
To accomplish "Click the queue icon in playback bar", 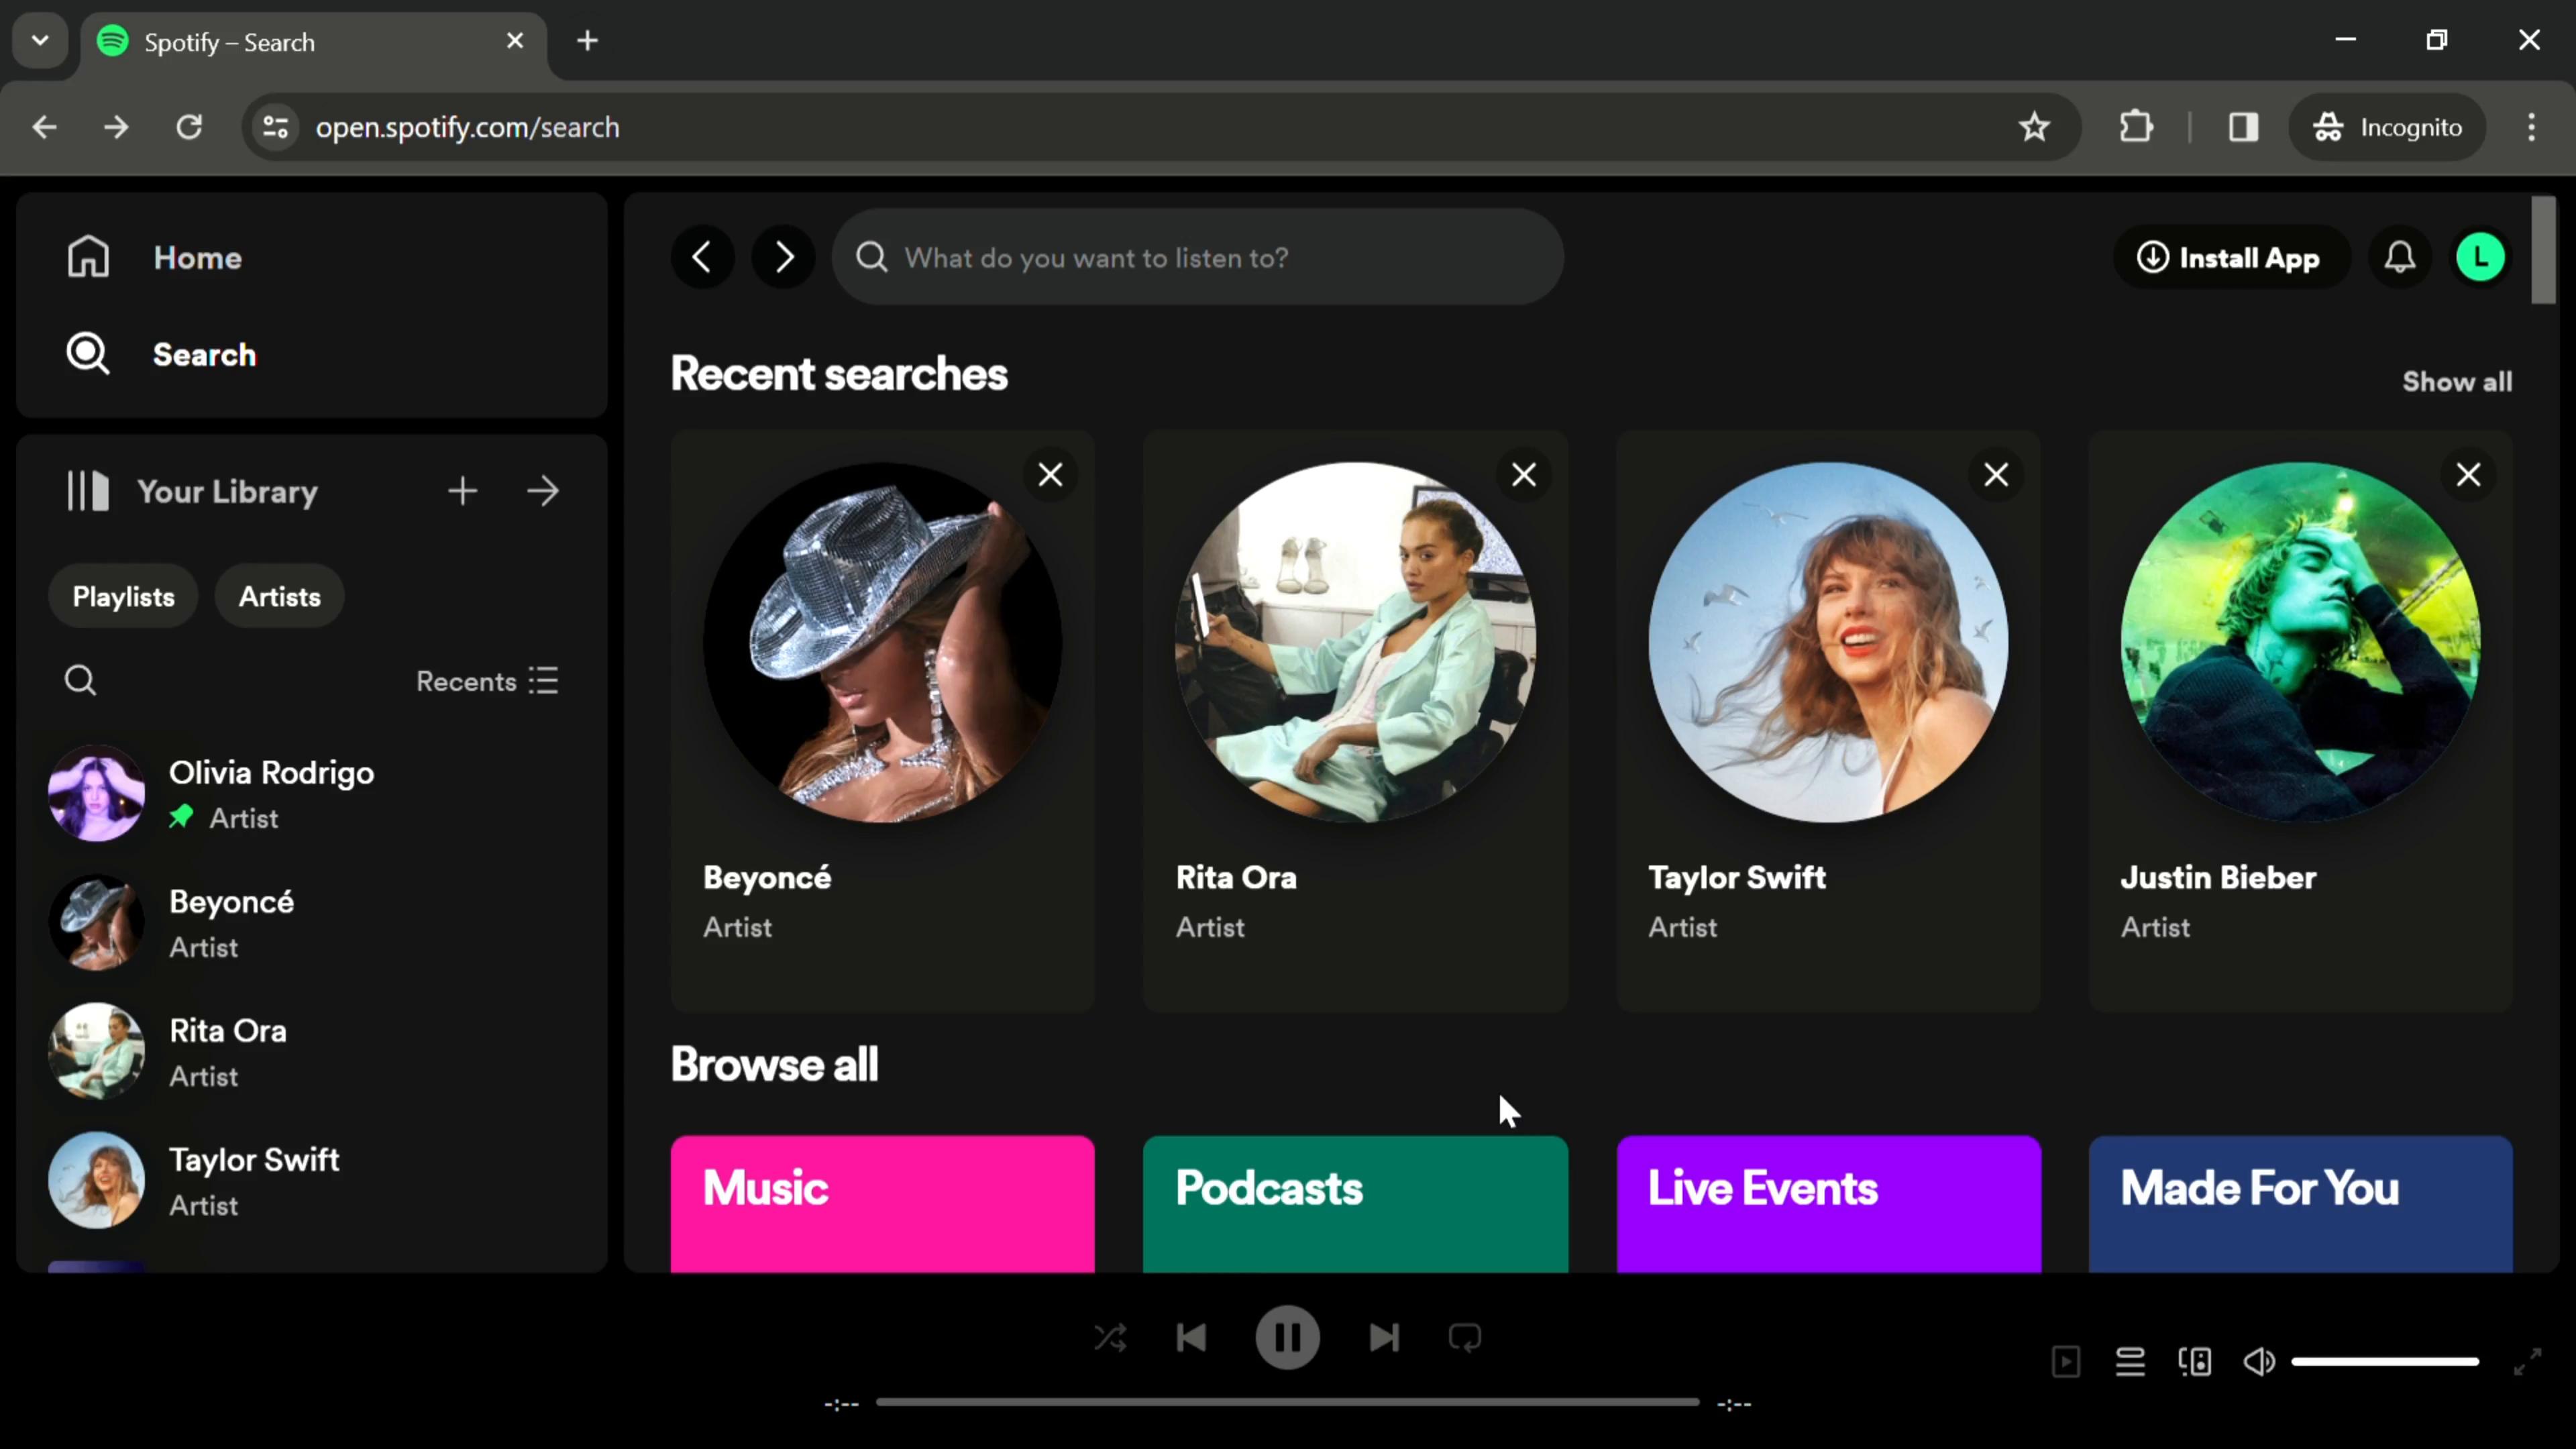I will 2130,1360.
